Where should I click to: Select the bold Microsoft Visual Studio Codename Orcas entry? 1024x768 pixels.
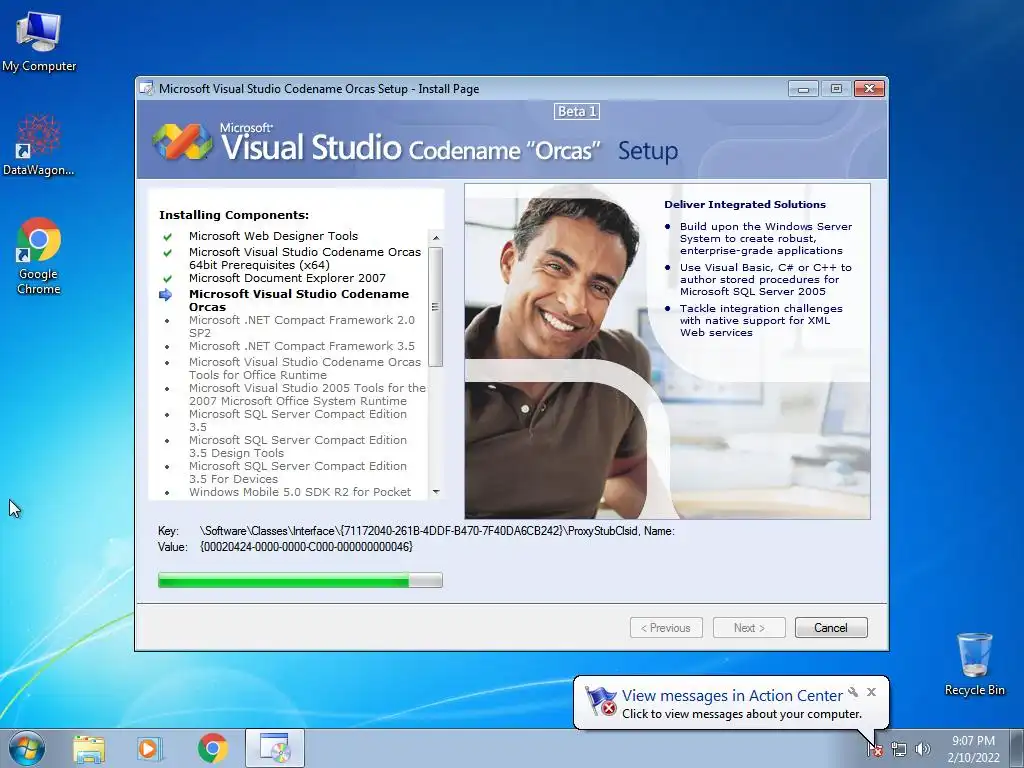[299, 300]
